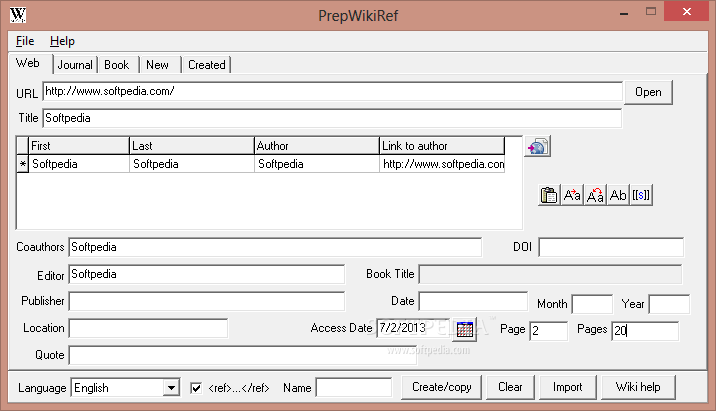
Task: Click the DOI input field
Action: (611, 247)
